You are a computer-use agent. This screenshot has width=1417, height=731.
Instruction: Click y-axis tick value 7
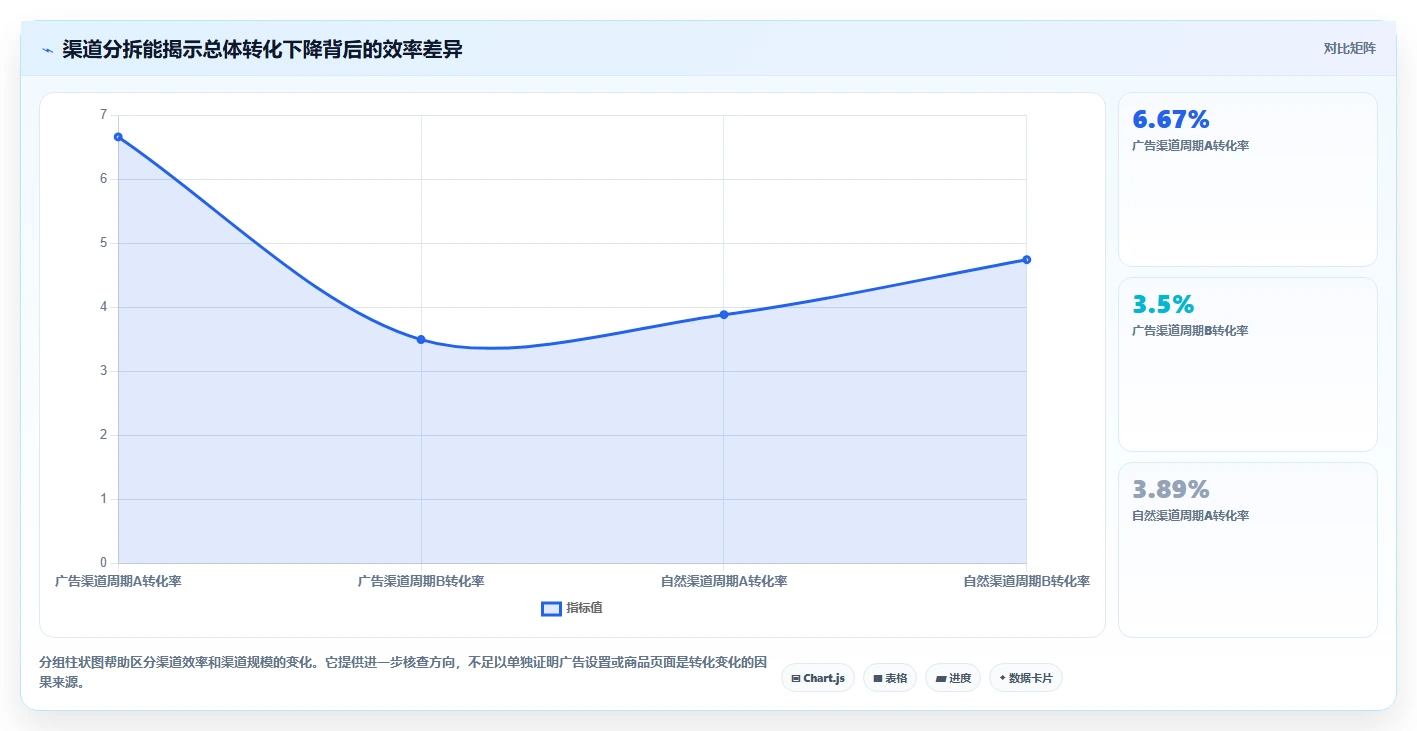point(103,115)
